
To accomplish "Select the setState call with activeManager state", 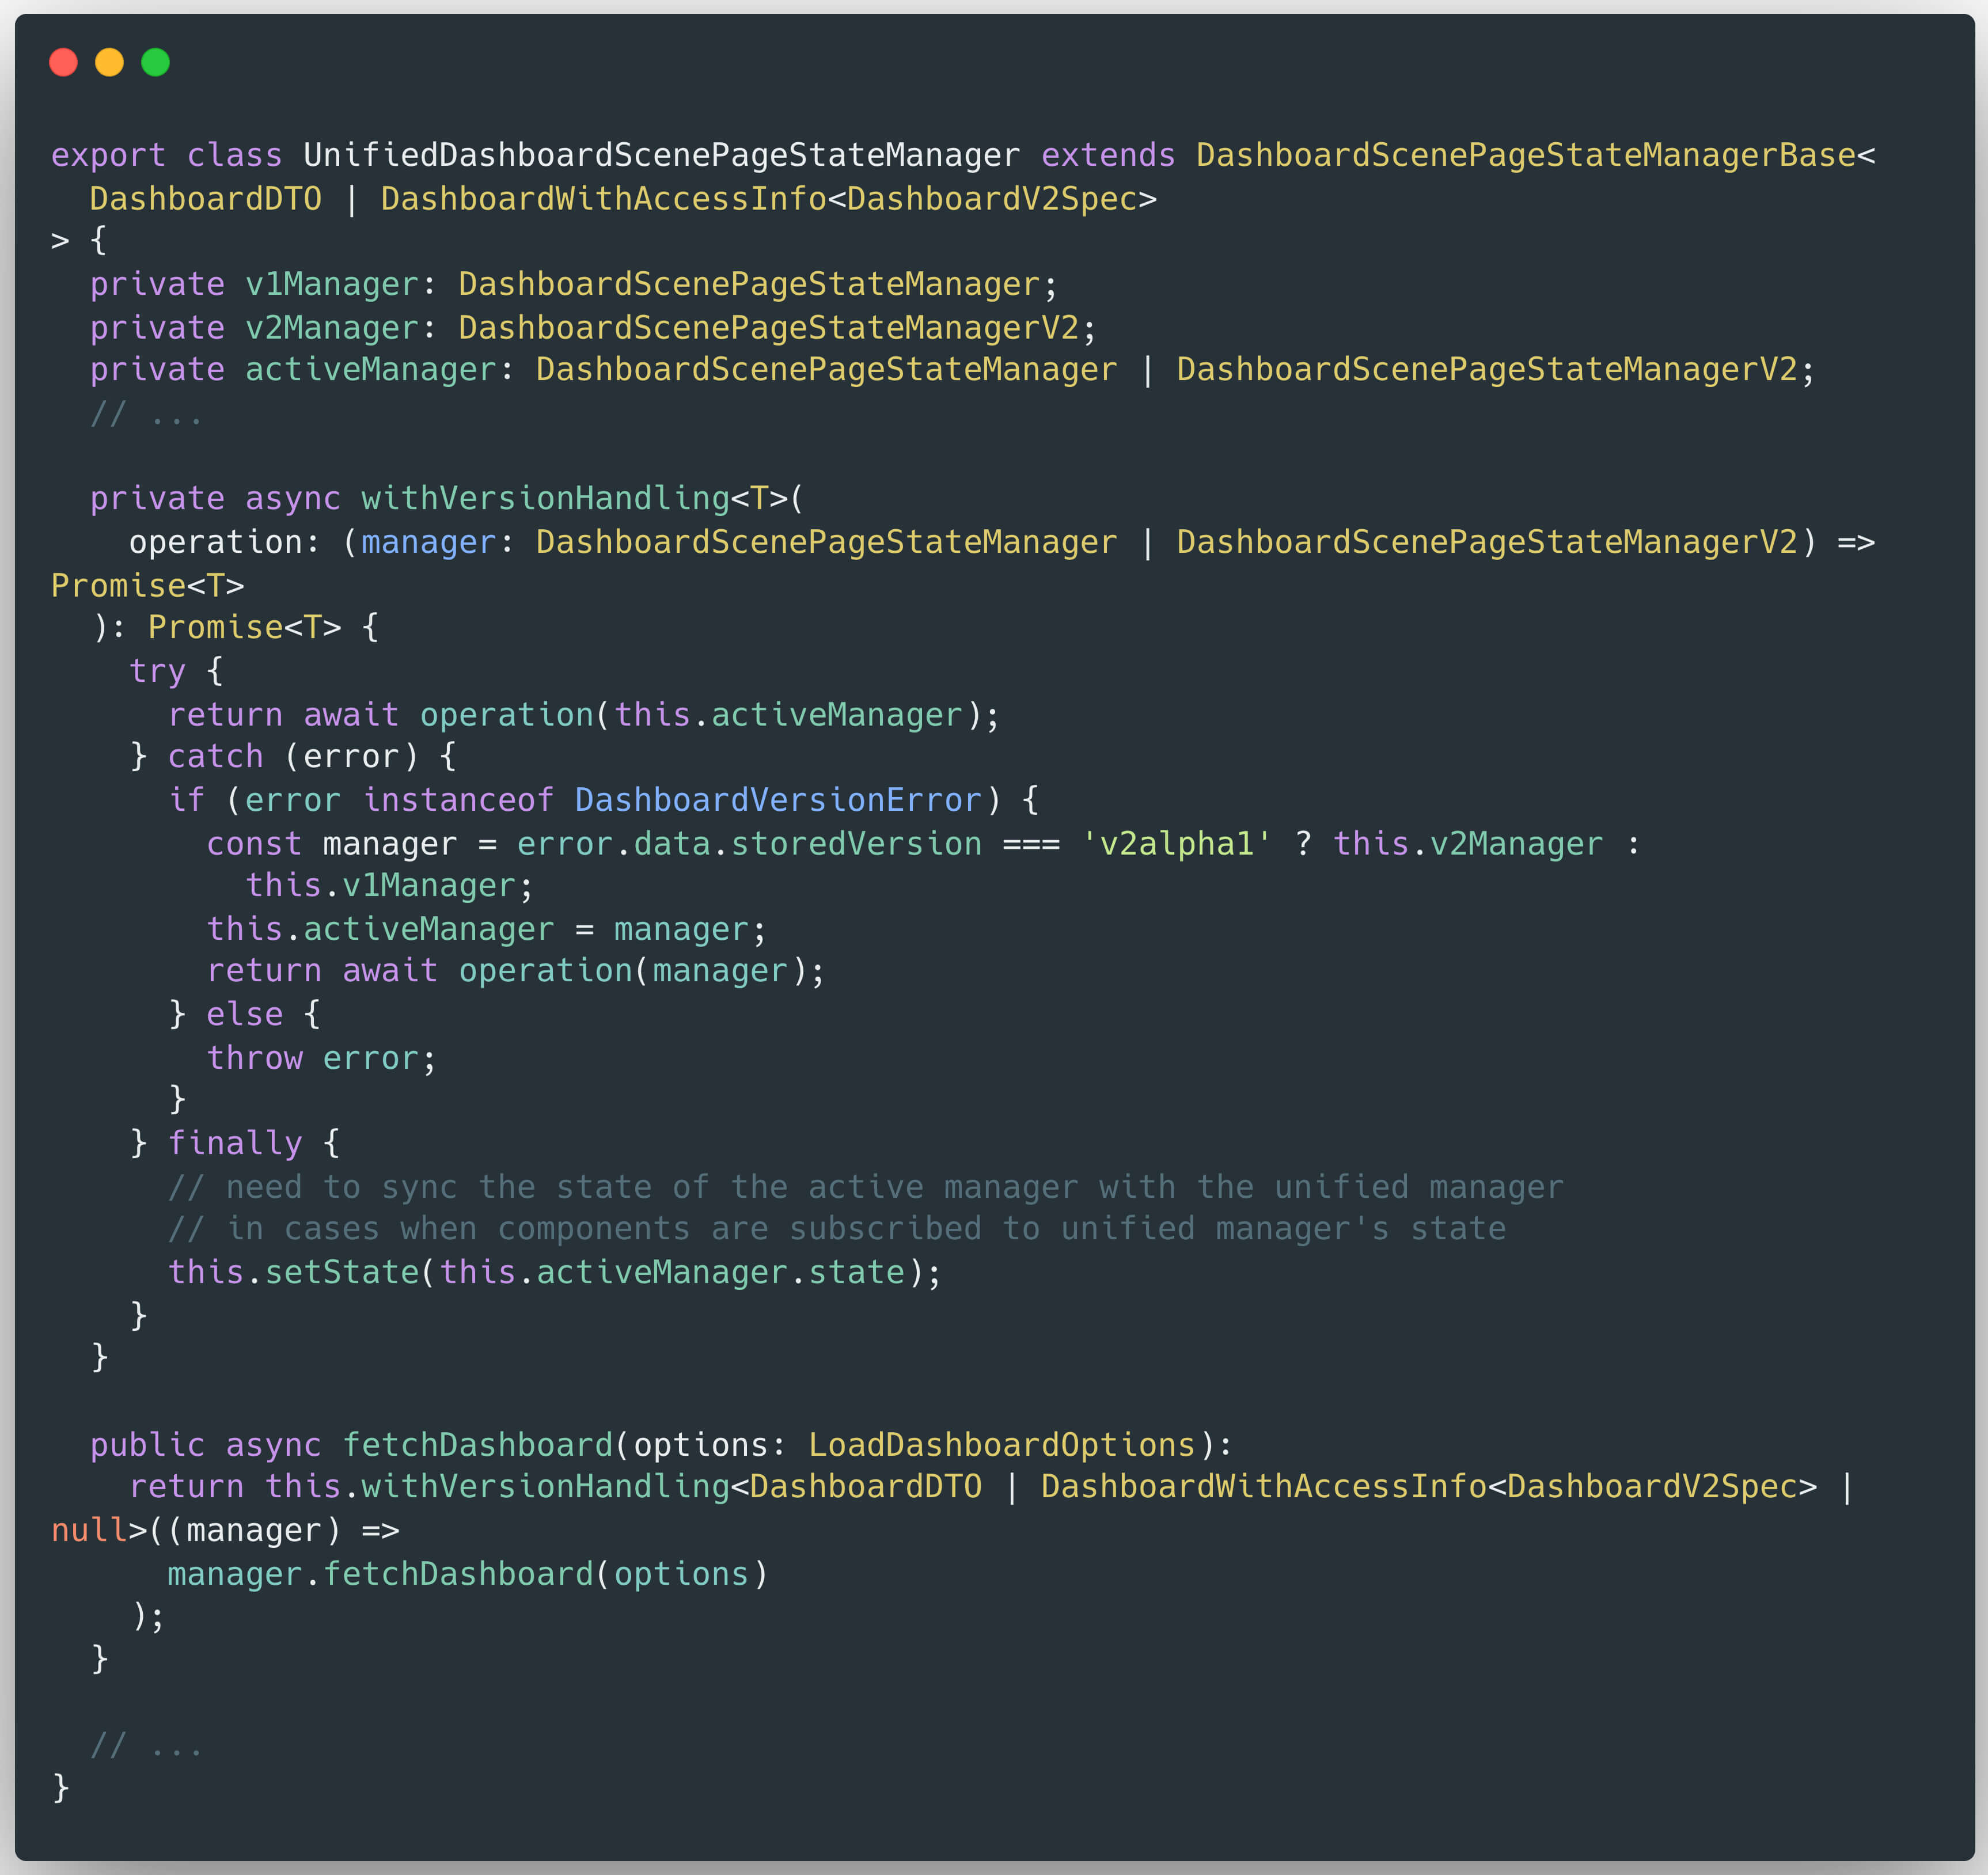I will 553,1271.
